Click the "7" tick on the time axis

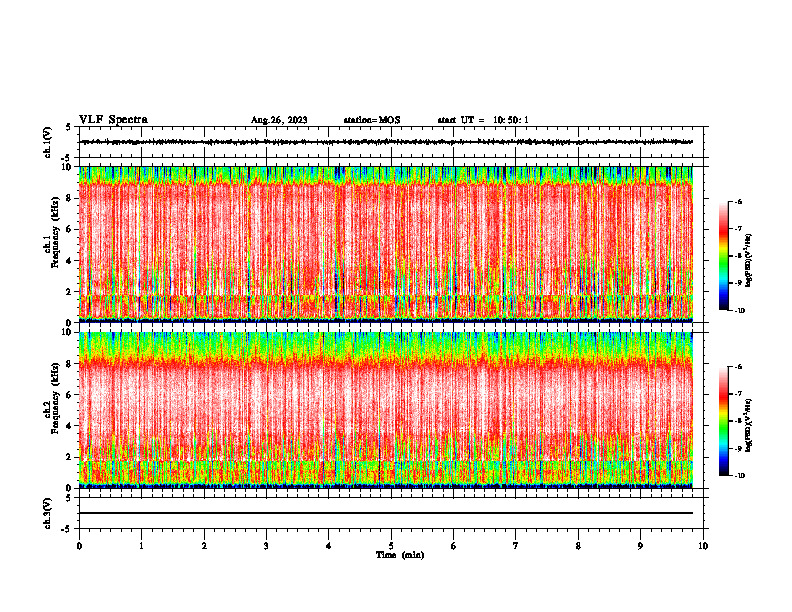516,546
